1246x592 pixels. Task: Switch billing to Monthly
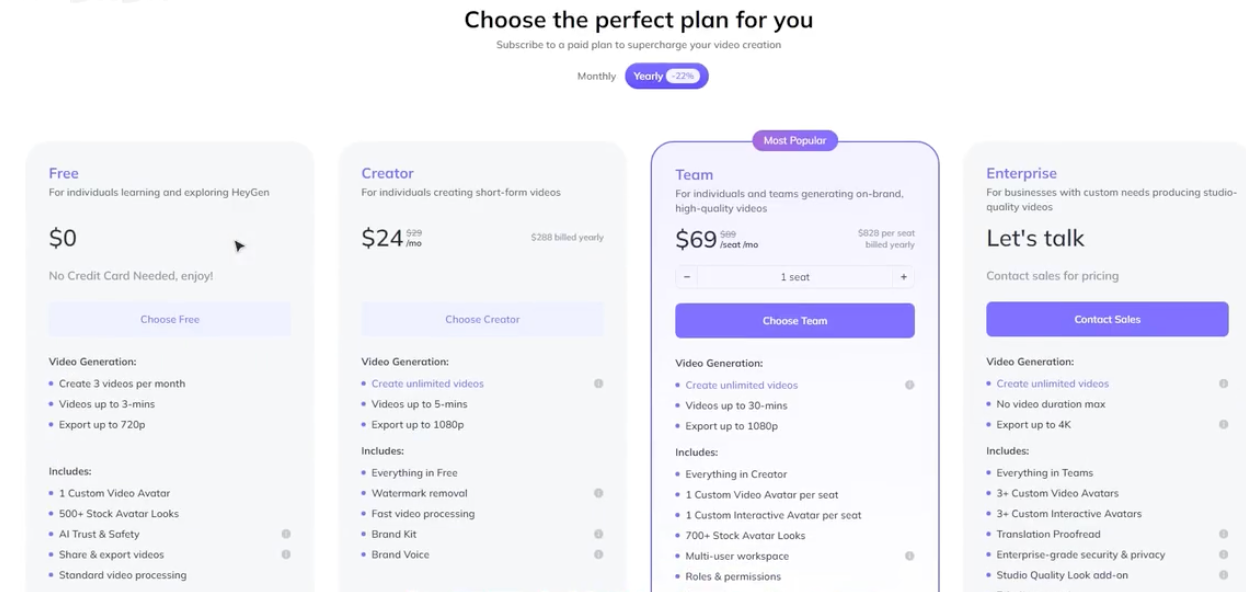tap(596, 76)
